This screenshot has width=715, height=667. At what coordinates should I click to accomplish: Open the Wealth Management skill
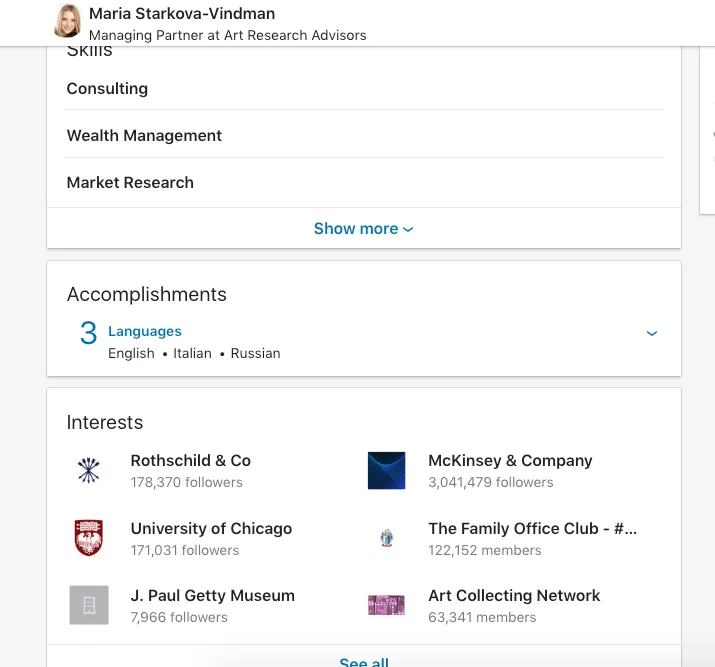click(144, 135)
